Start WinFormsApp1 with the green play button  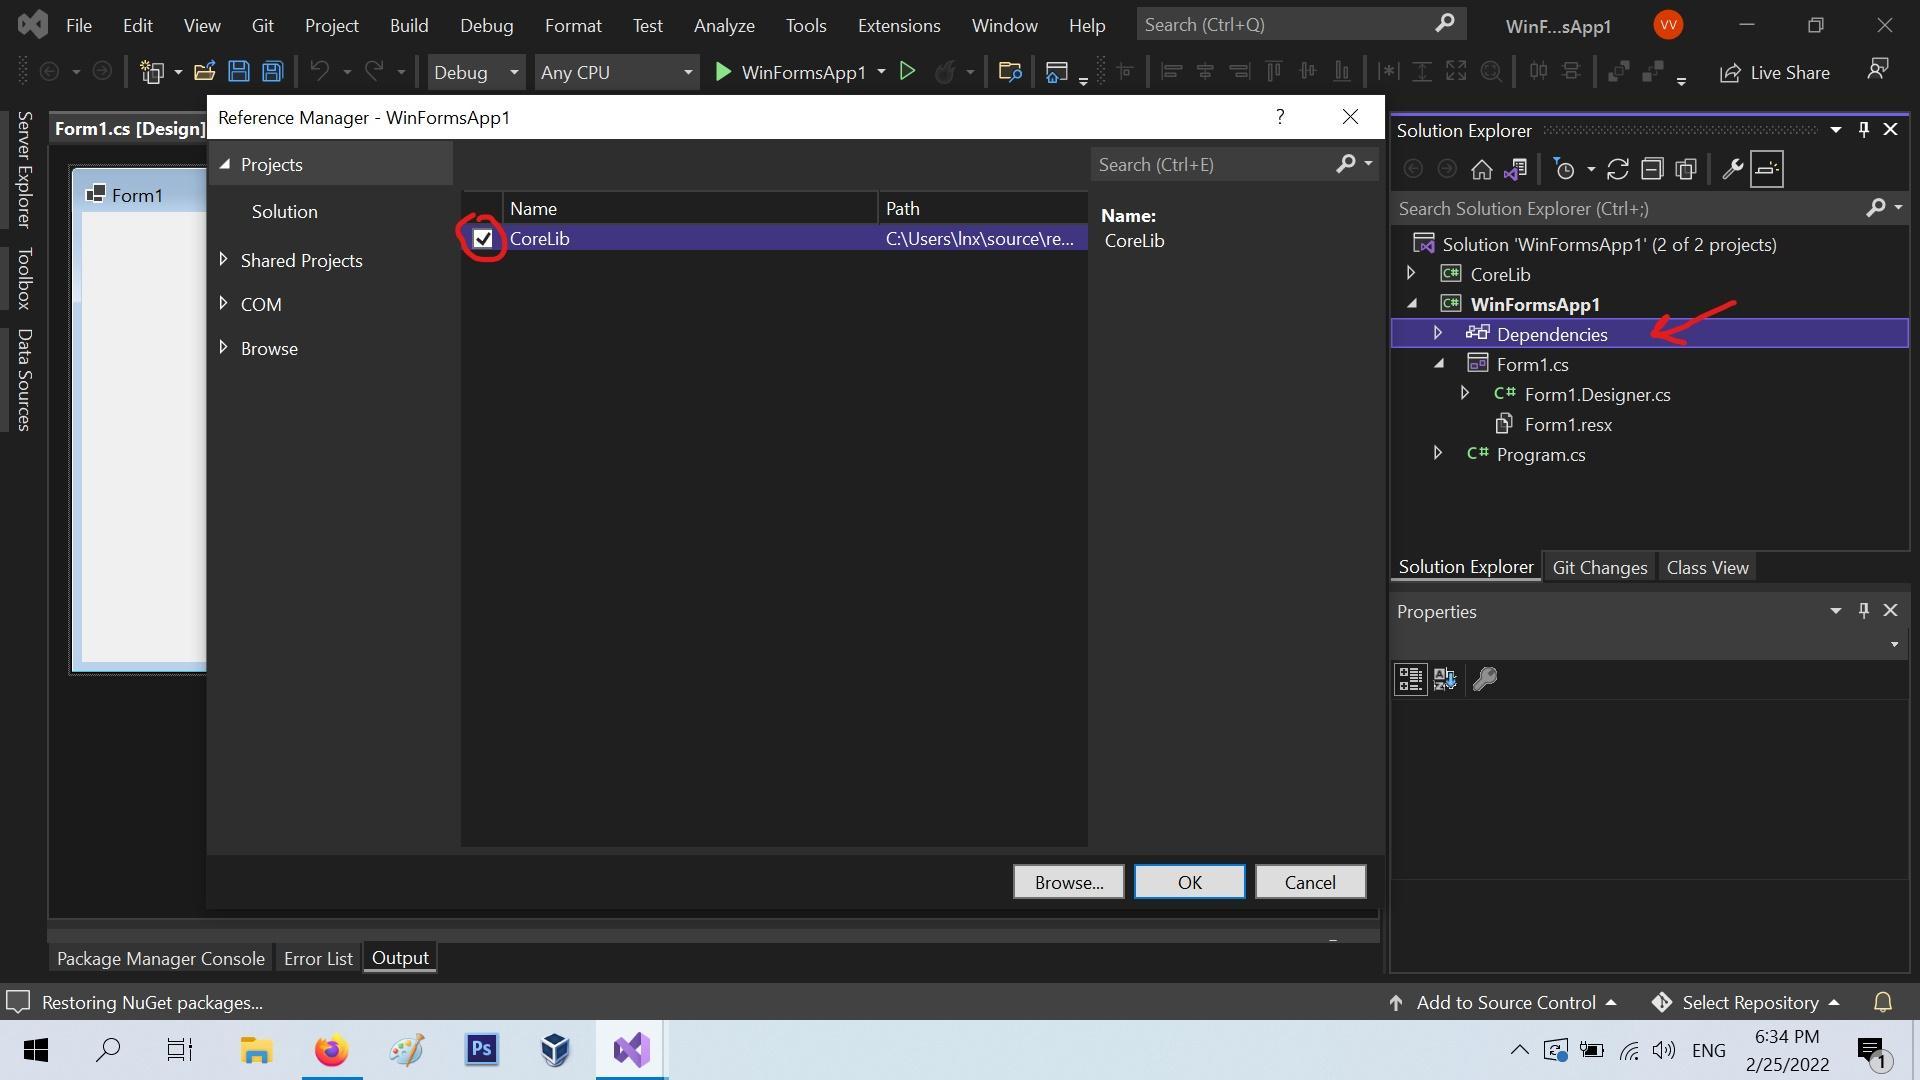point(723,72)
